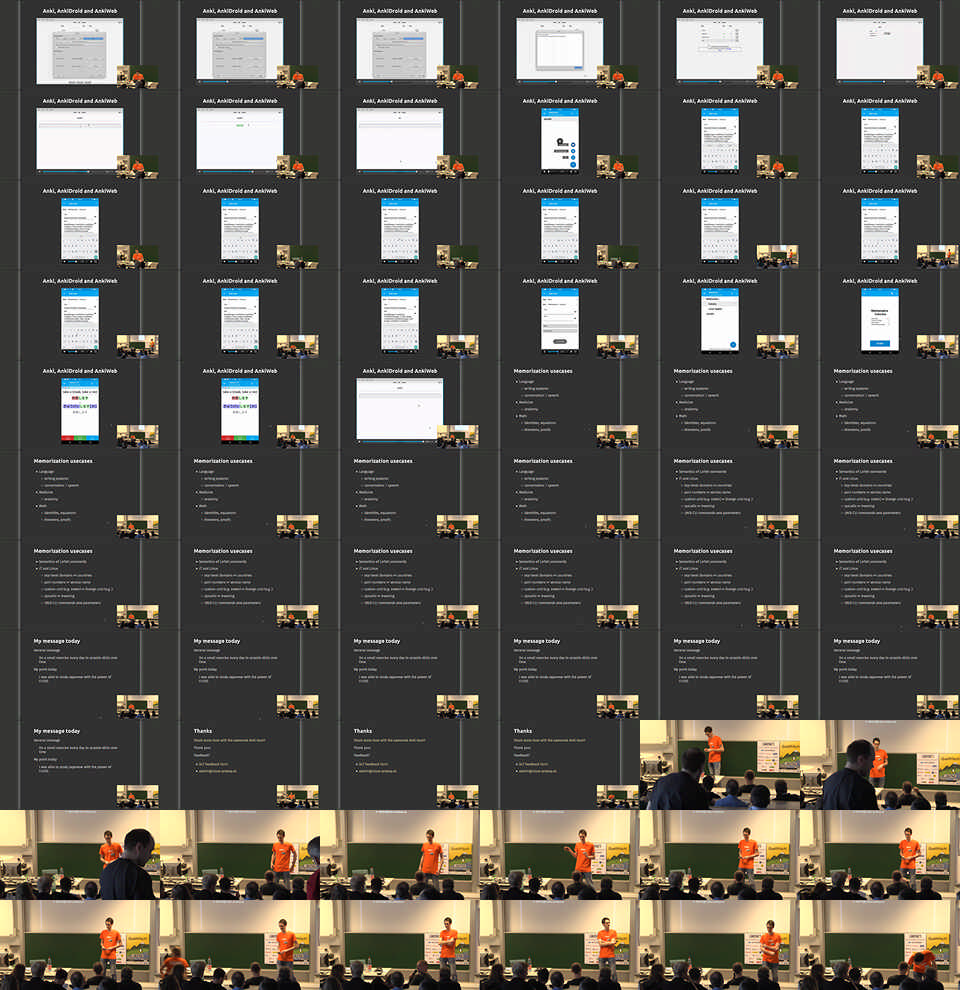
Task: Pick the phone frame showing a form without a keyboard
Action: pos(560,315)
